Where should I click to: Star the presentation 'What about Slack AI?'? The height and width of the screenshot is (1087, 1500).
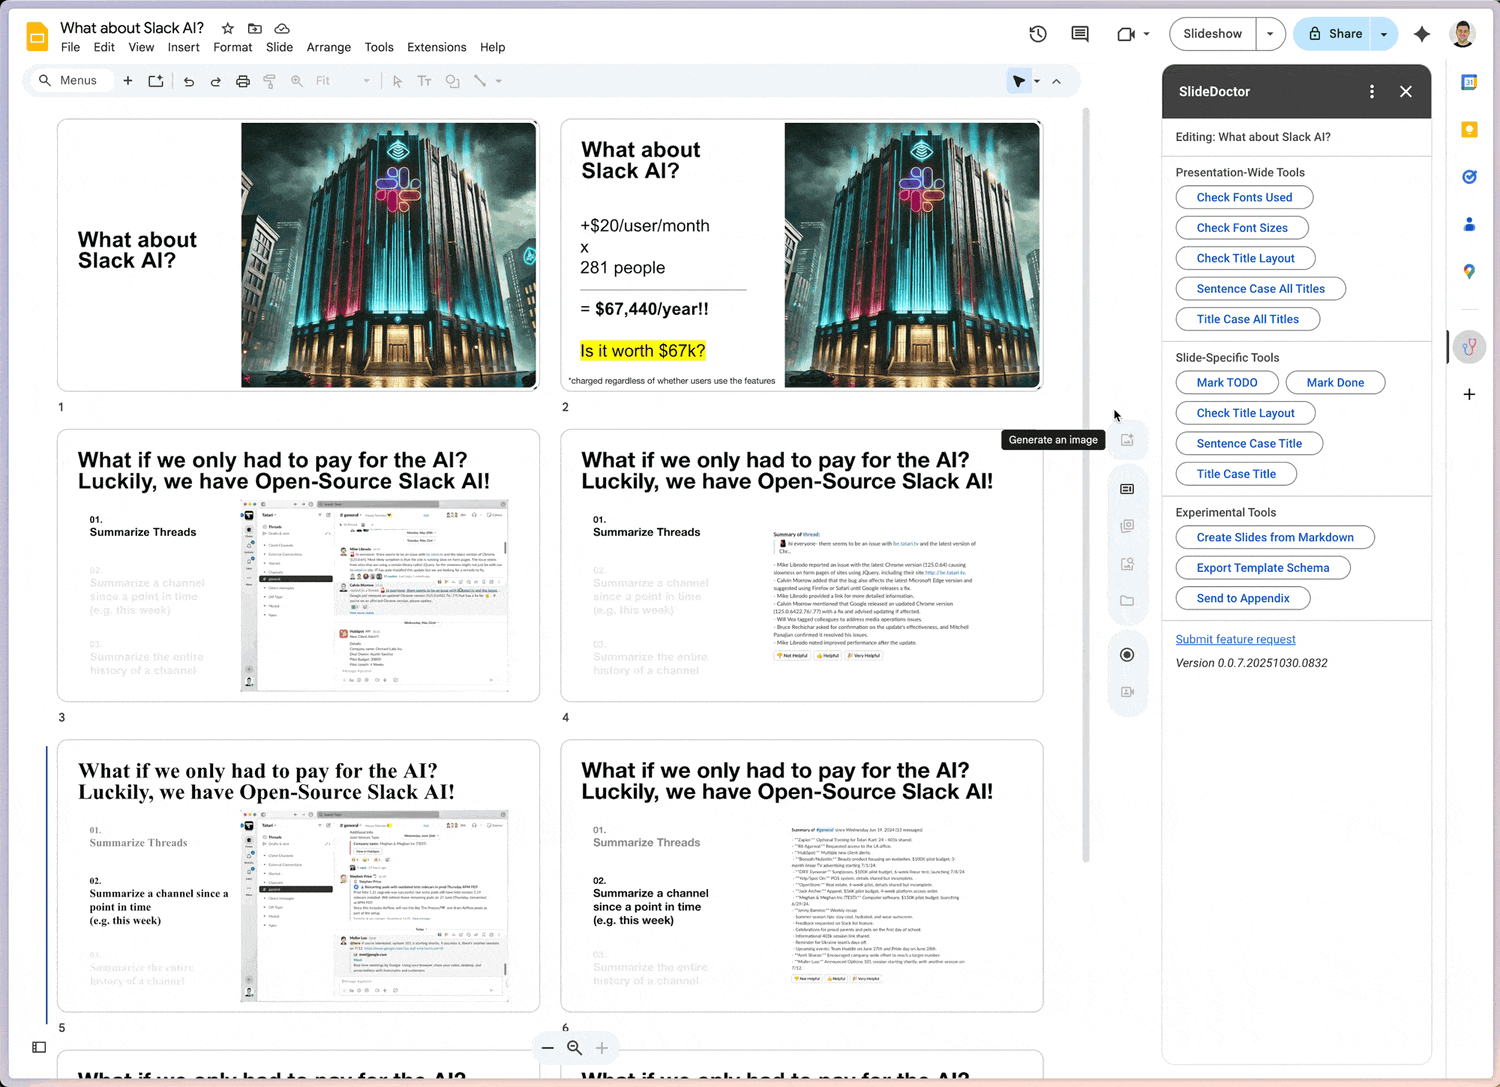[228, 28]
